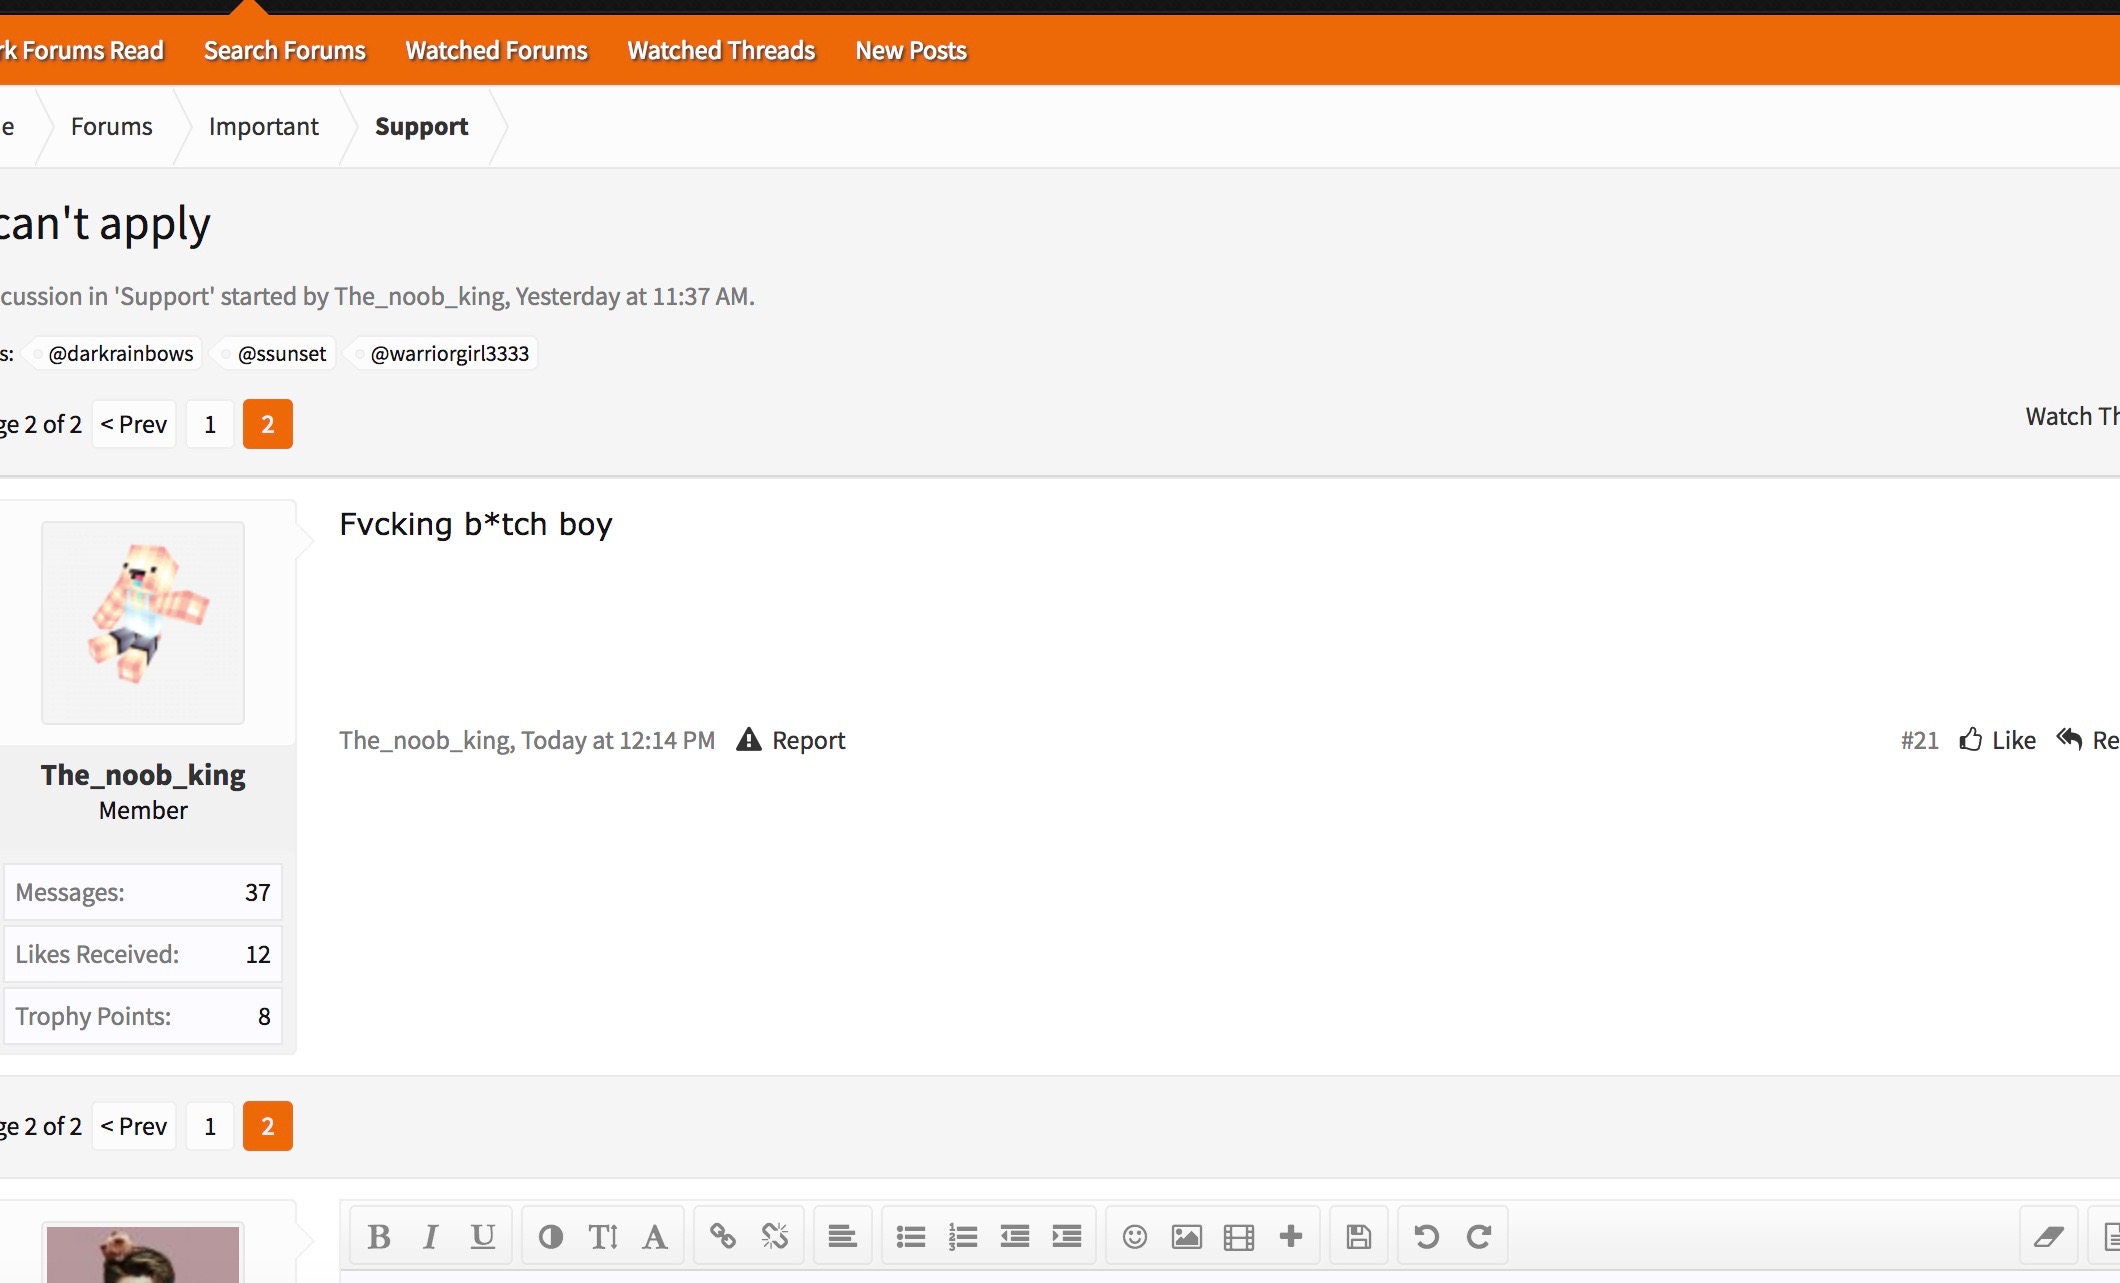Go to page 1 in top pagination
Viewport: 2120px width, 1283px height.
[x=210, y=424]
